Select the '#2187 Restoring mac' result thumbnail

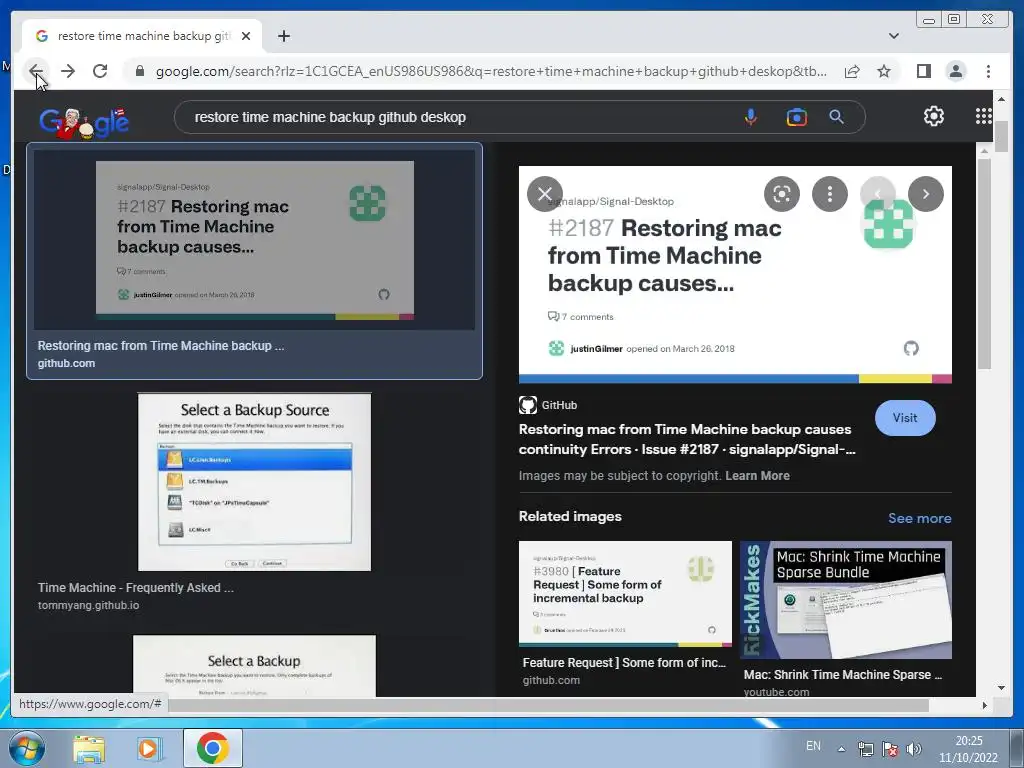click(x=255, y=240)
